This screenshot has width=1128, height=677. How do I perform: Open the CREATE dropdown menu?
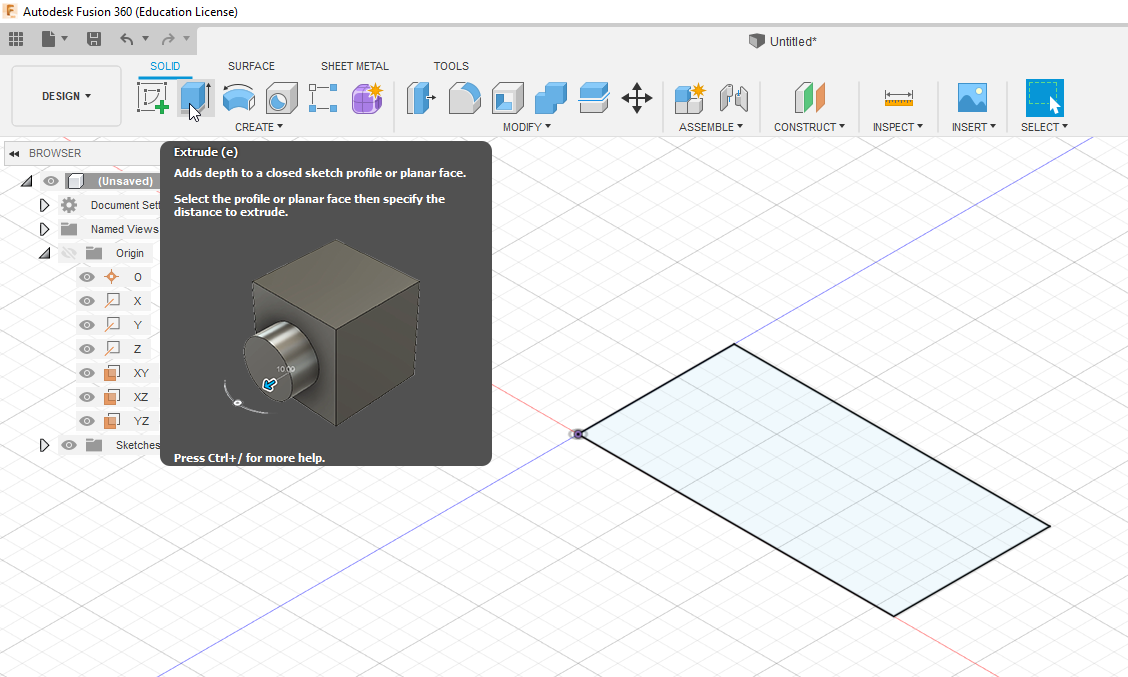tap(259, 126)
